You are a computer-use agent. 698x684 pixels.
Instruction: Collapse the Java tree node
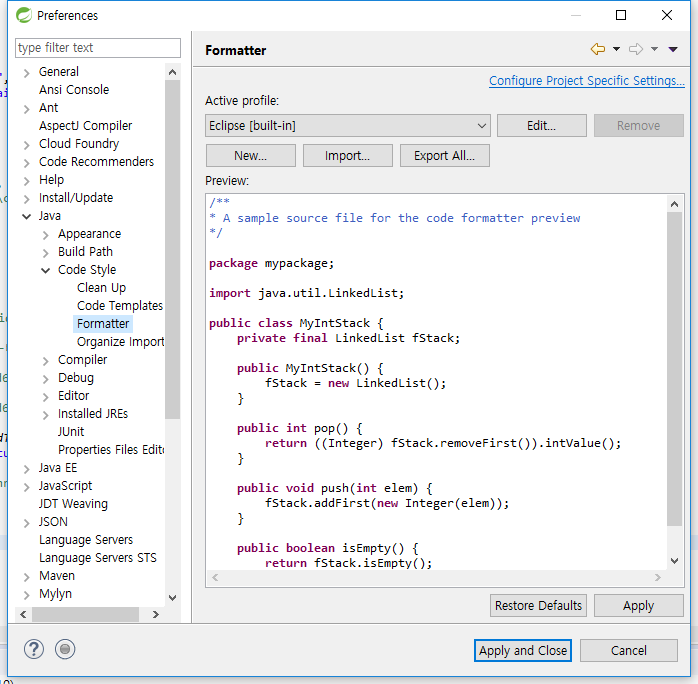[27, 217]
